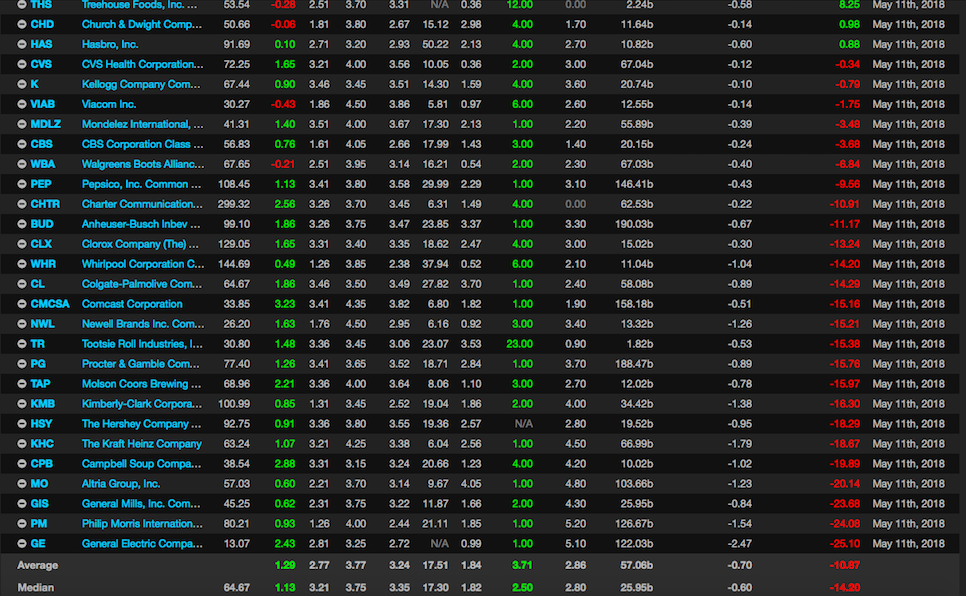Screen dimensions: 966x596
Task: Select Tootsie Roll's 23.00 green value
Action: pos(519,344)
